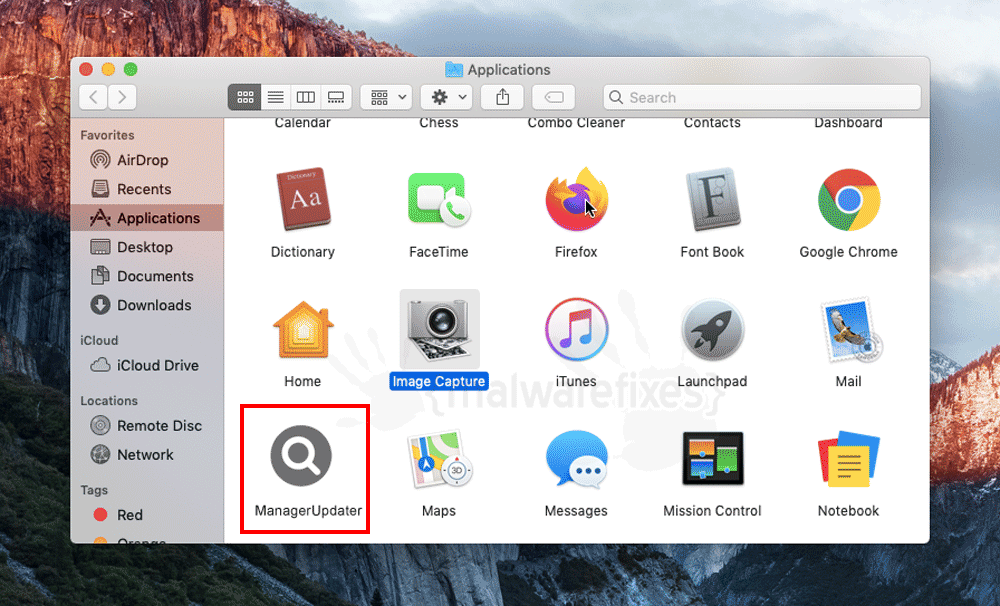Switch to gallery view in Finder toolbar

tap(336, 97)
